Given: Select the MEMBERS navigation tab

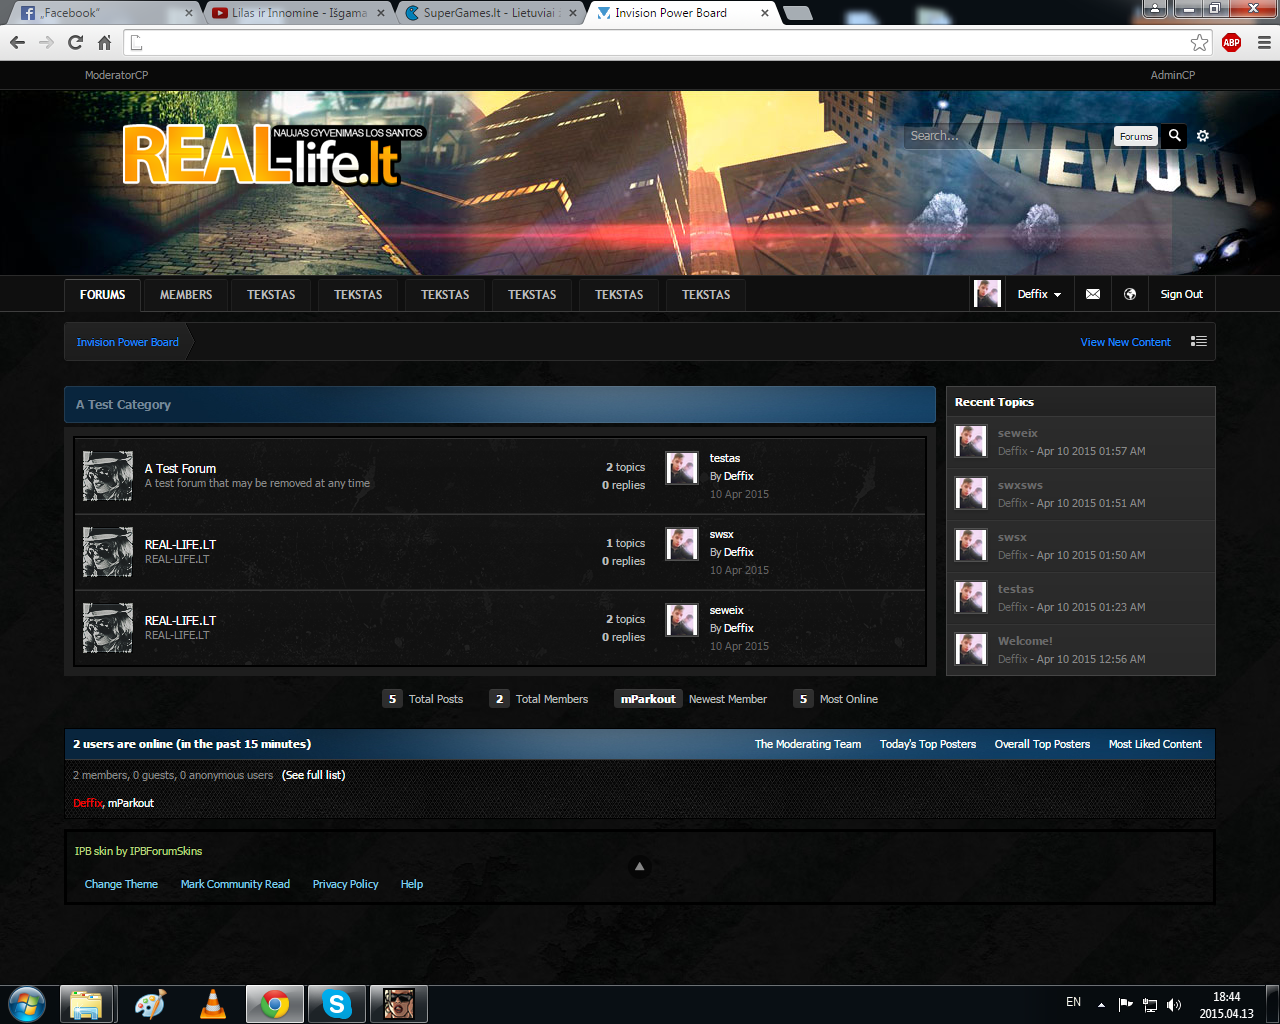Looking at the screenshot, I should (186, 295).
